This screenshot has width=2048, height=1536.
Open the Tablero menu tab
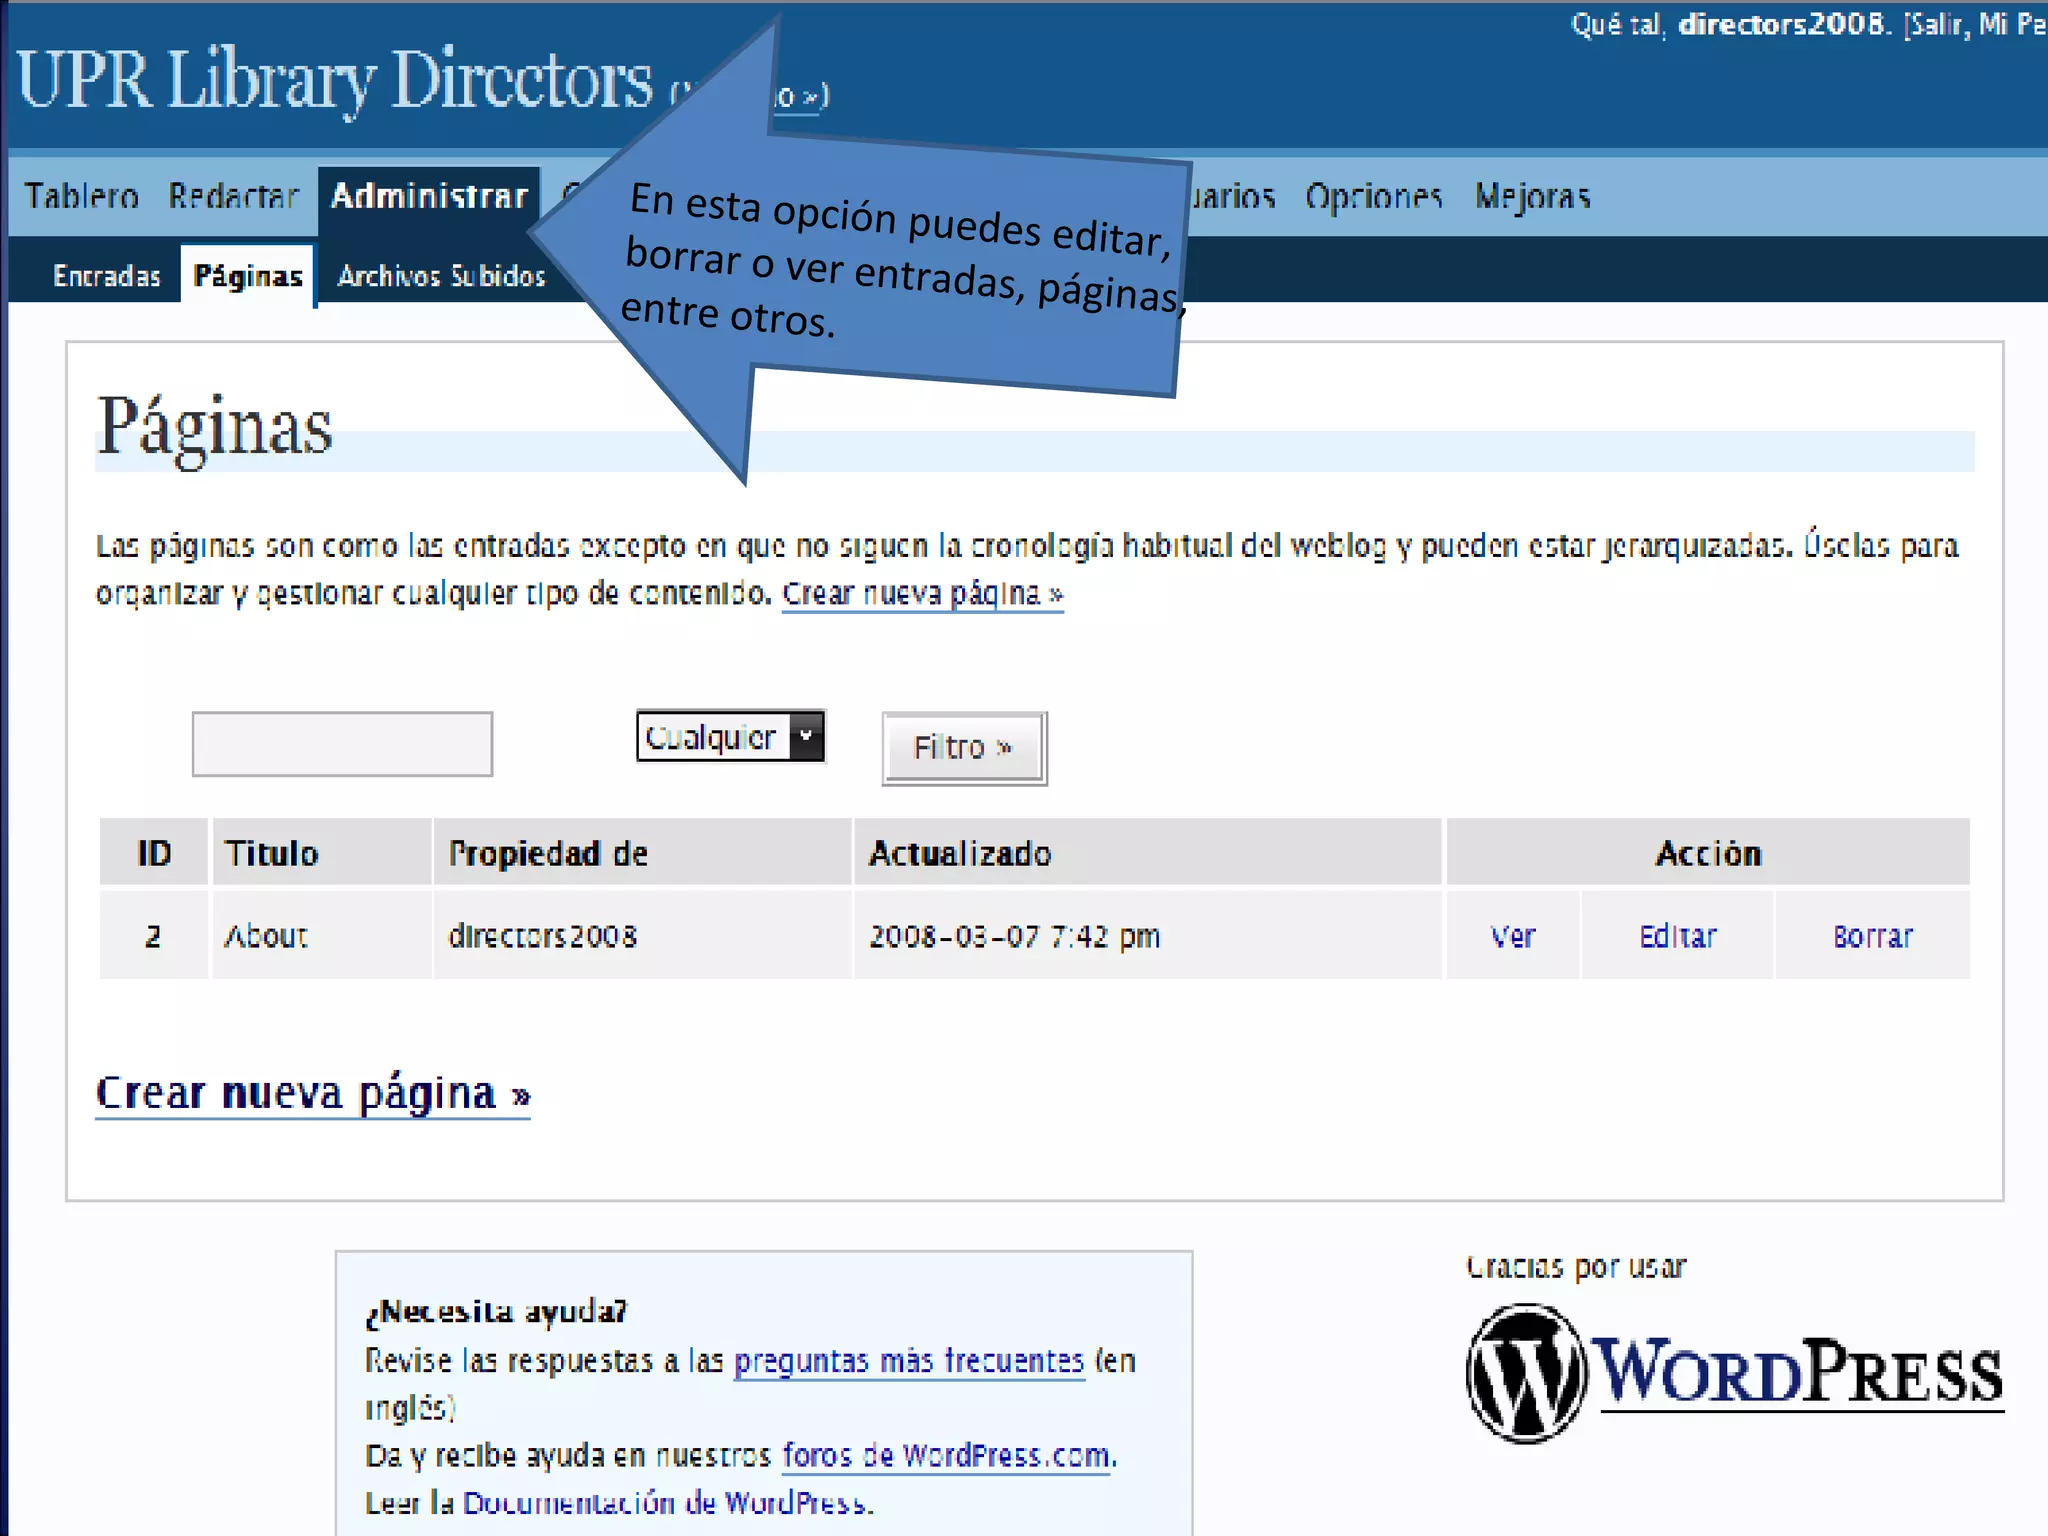(82, 196)
